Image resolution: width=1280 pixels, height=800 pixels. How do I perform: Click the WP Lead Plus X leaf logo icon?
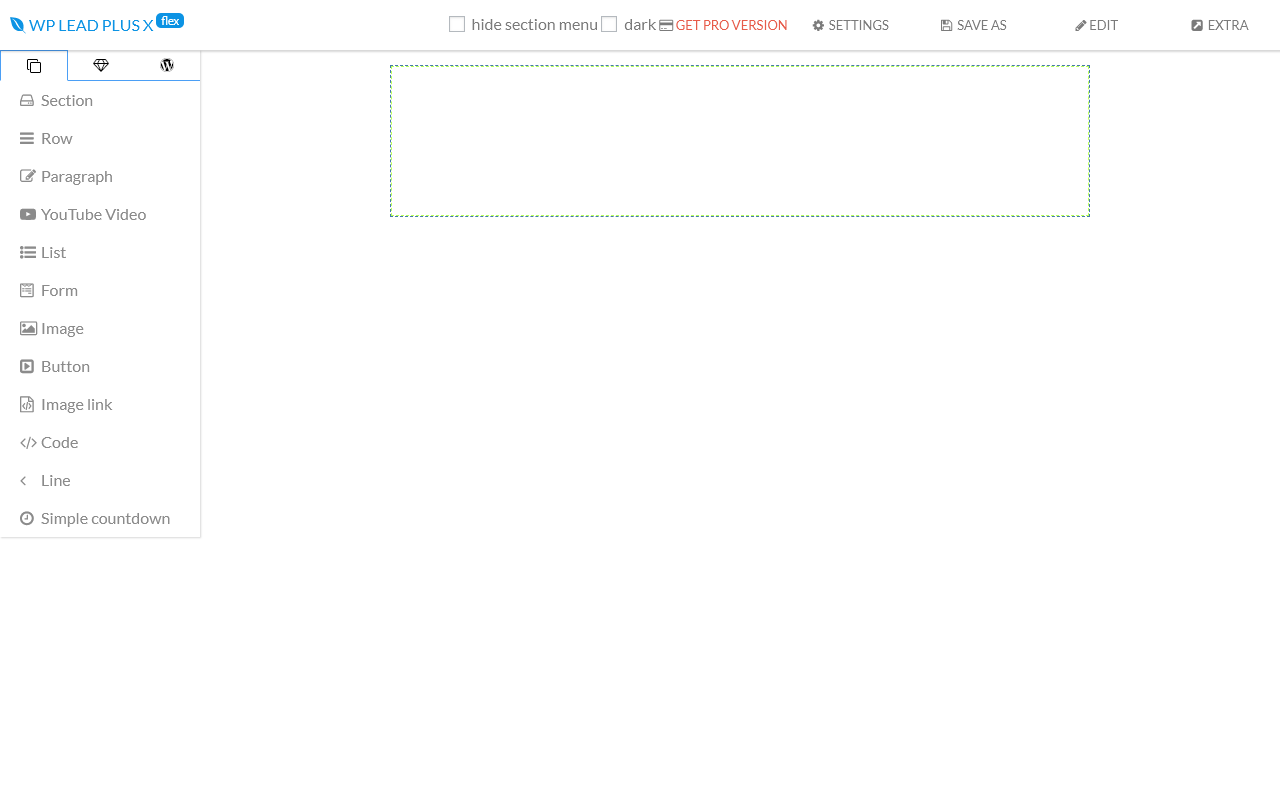(x=17, y=25)
